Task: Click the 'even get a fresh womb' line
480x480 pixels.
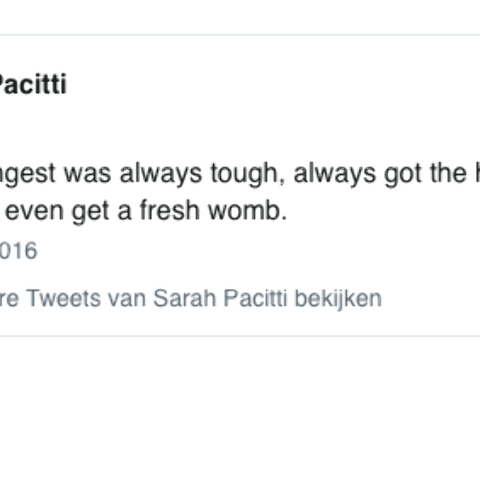Action: [x=146, y=211]
